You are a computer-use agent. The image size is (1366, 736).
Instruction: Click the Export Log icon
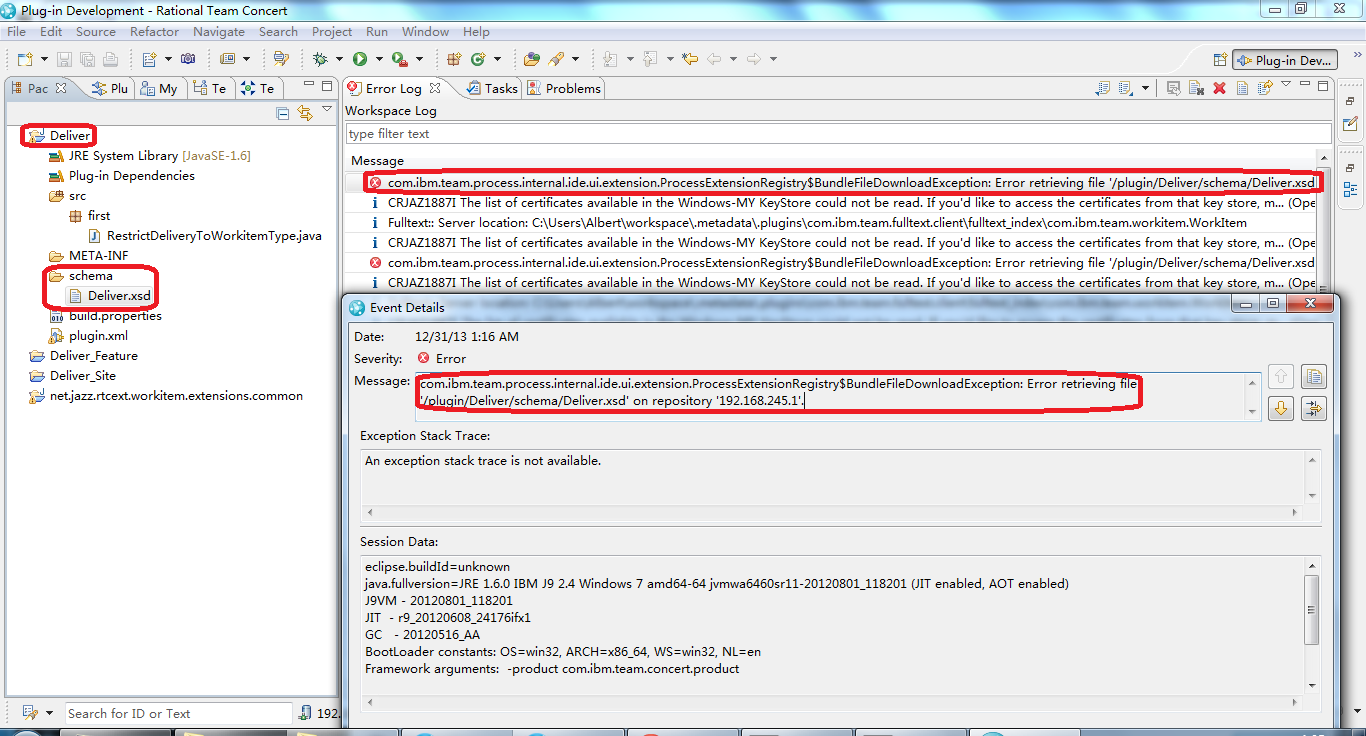1104,88
